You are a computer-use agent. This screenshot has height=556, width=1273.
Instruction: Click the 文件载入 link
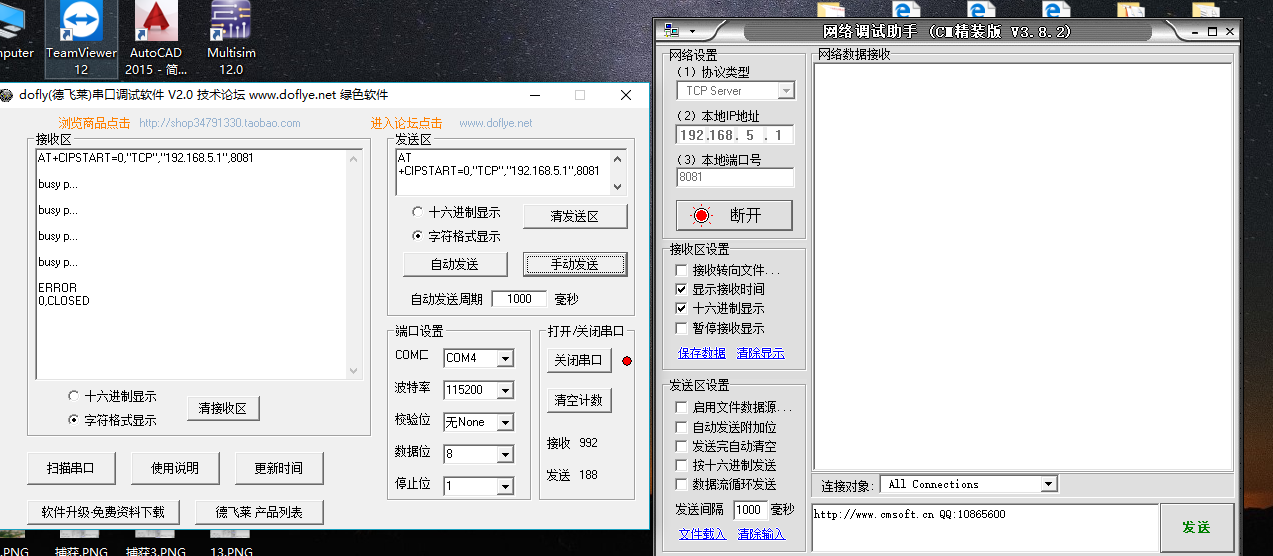coord(703,534)
